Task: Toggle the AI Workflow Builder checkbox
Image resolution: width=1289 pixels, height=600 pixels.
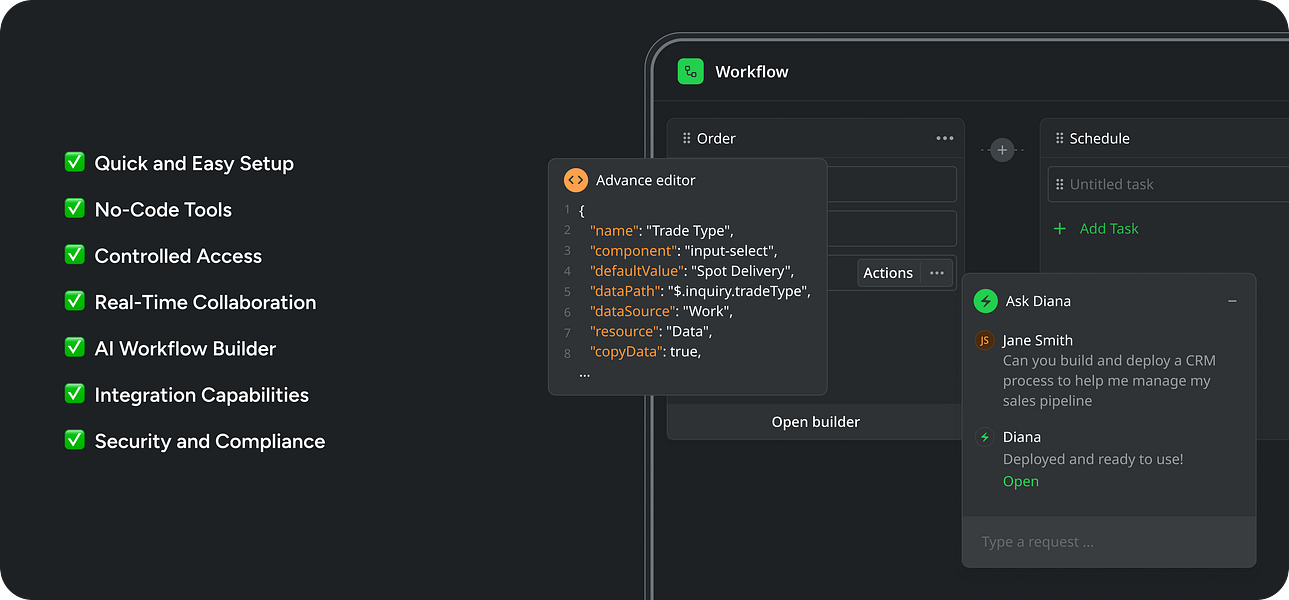Action: click(x=74, y=348)
